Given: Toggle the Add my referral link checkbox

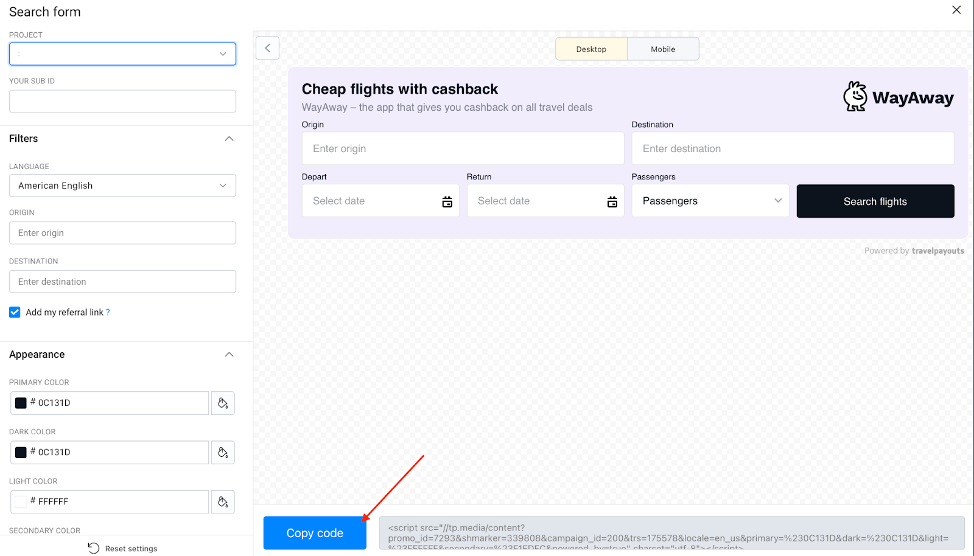Looking at the screenshot, I should (x=15, y=312).
